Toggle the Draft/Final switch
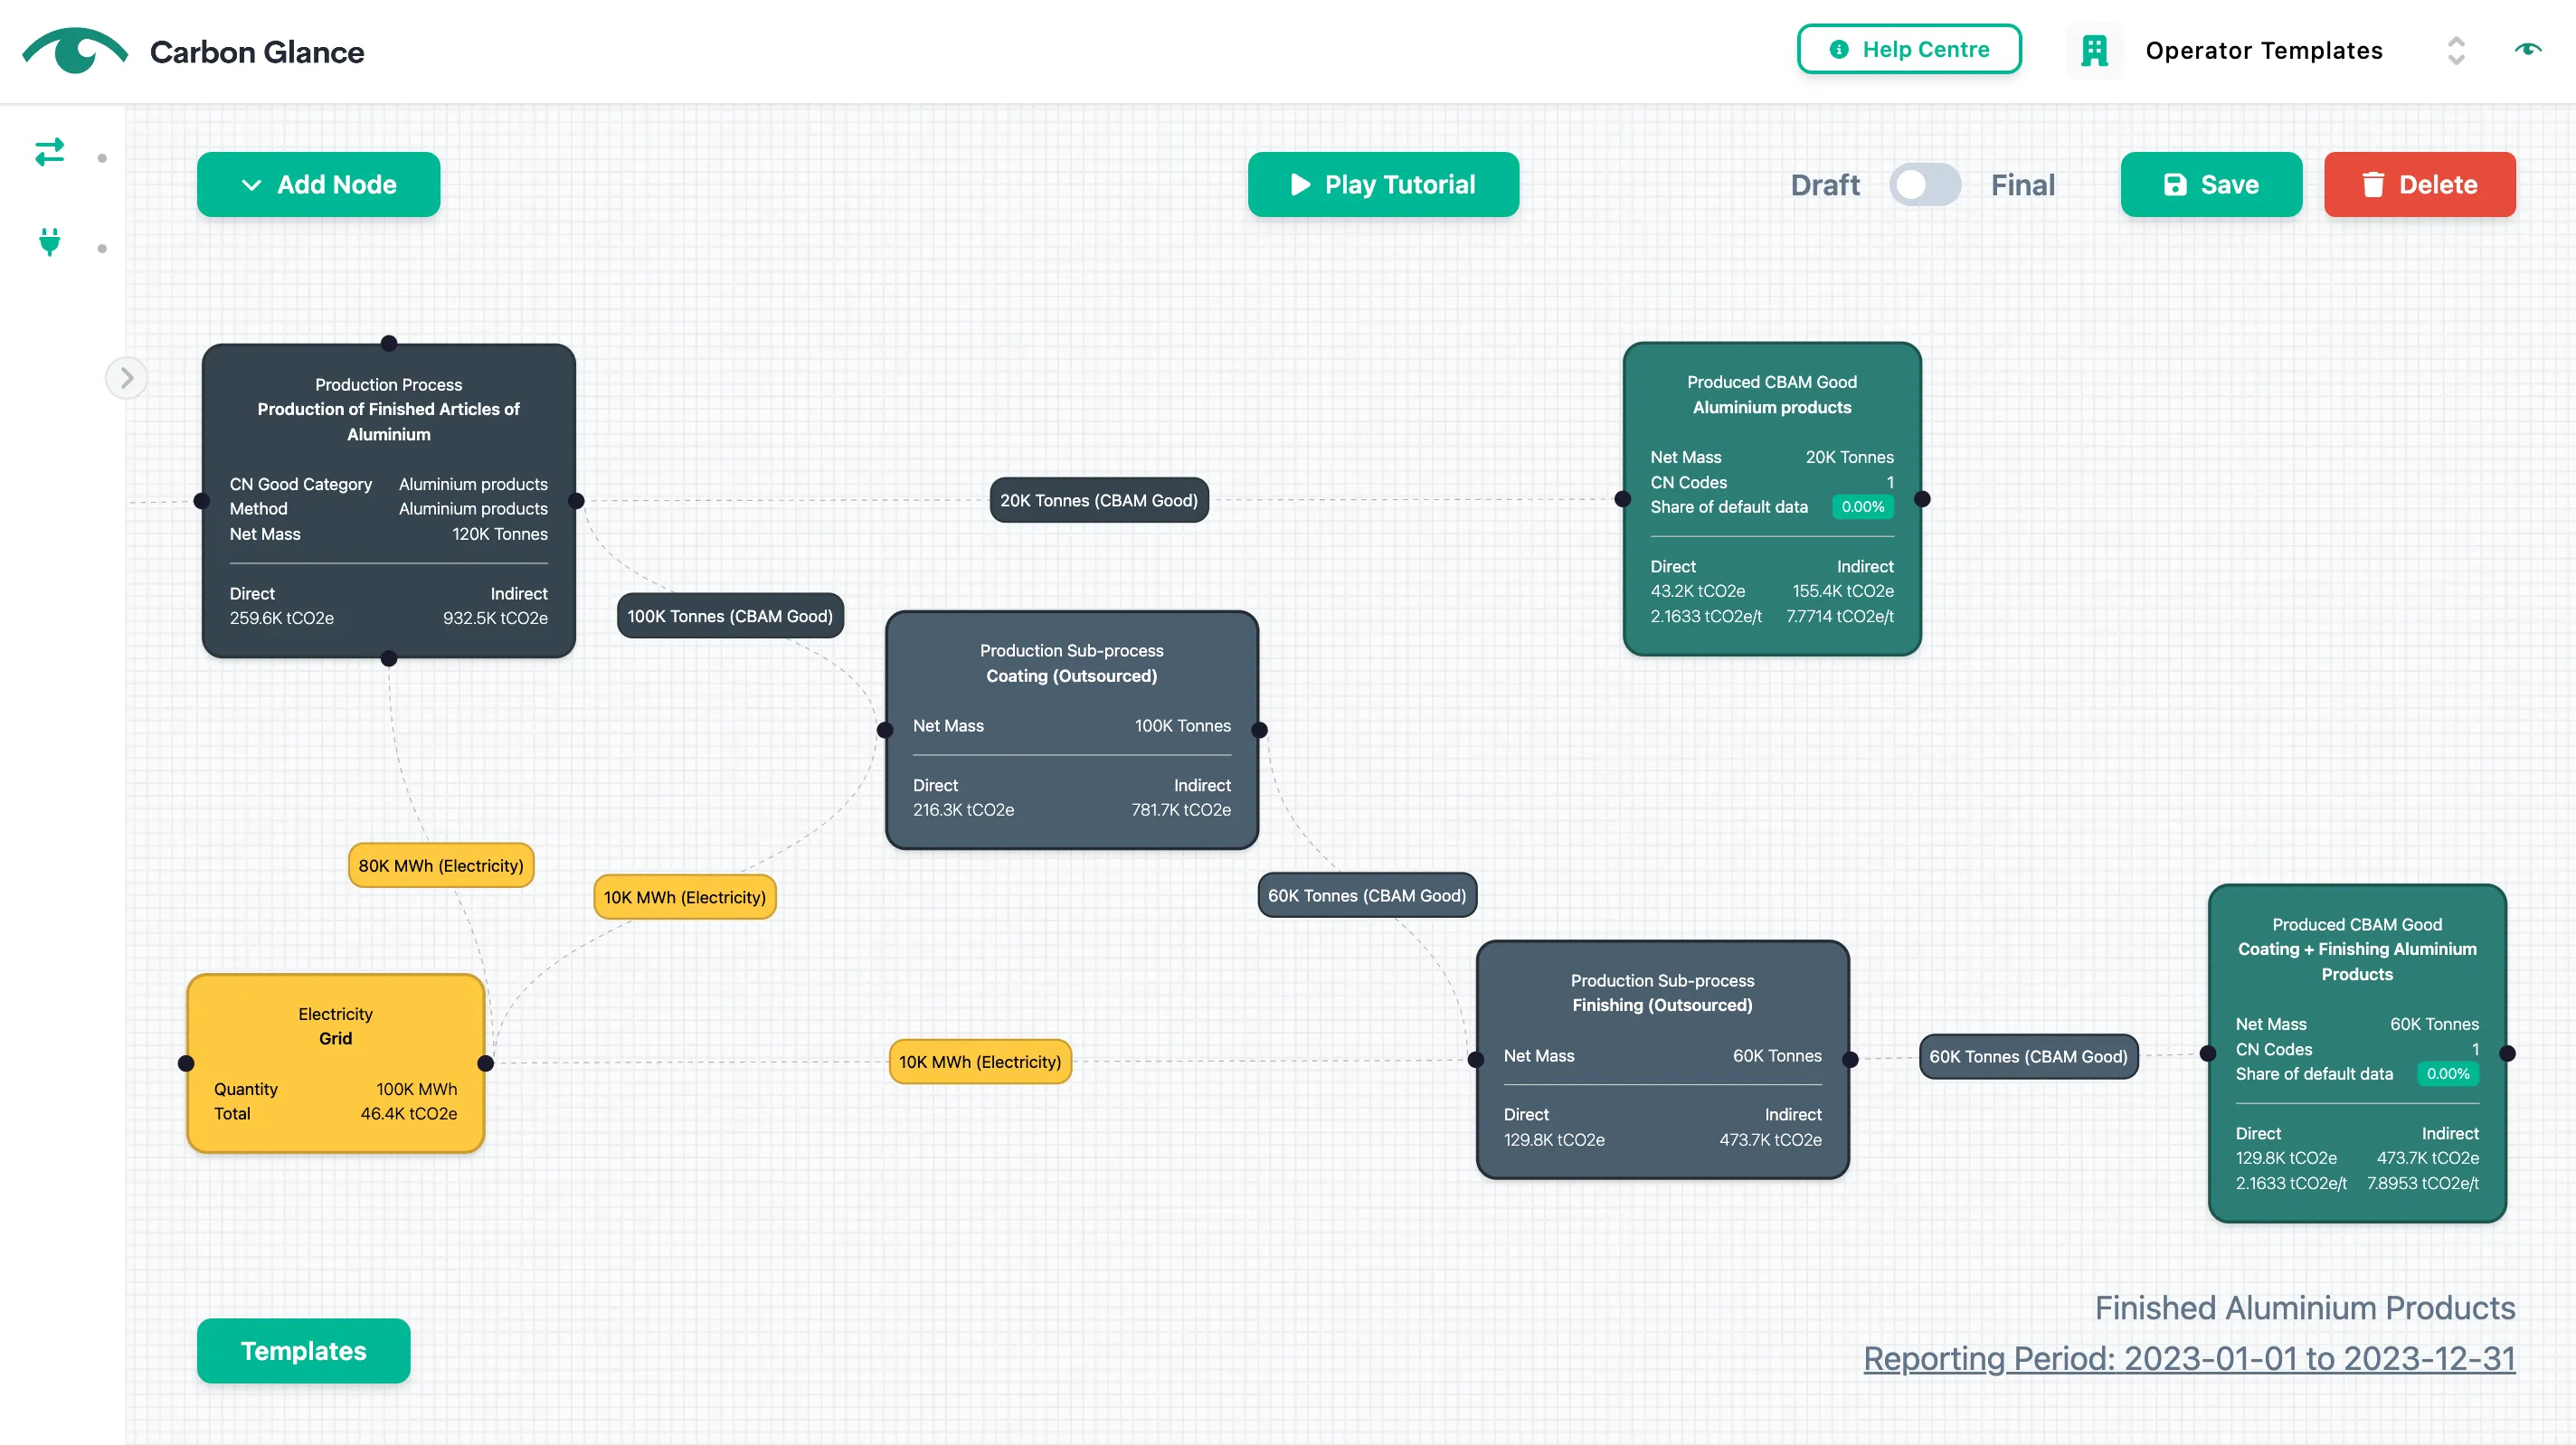The width and height of the screenshot is (2576, 1445). pyautogui.click(x=1924, y=185)
